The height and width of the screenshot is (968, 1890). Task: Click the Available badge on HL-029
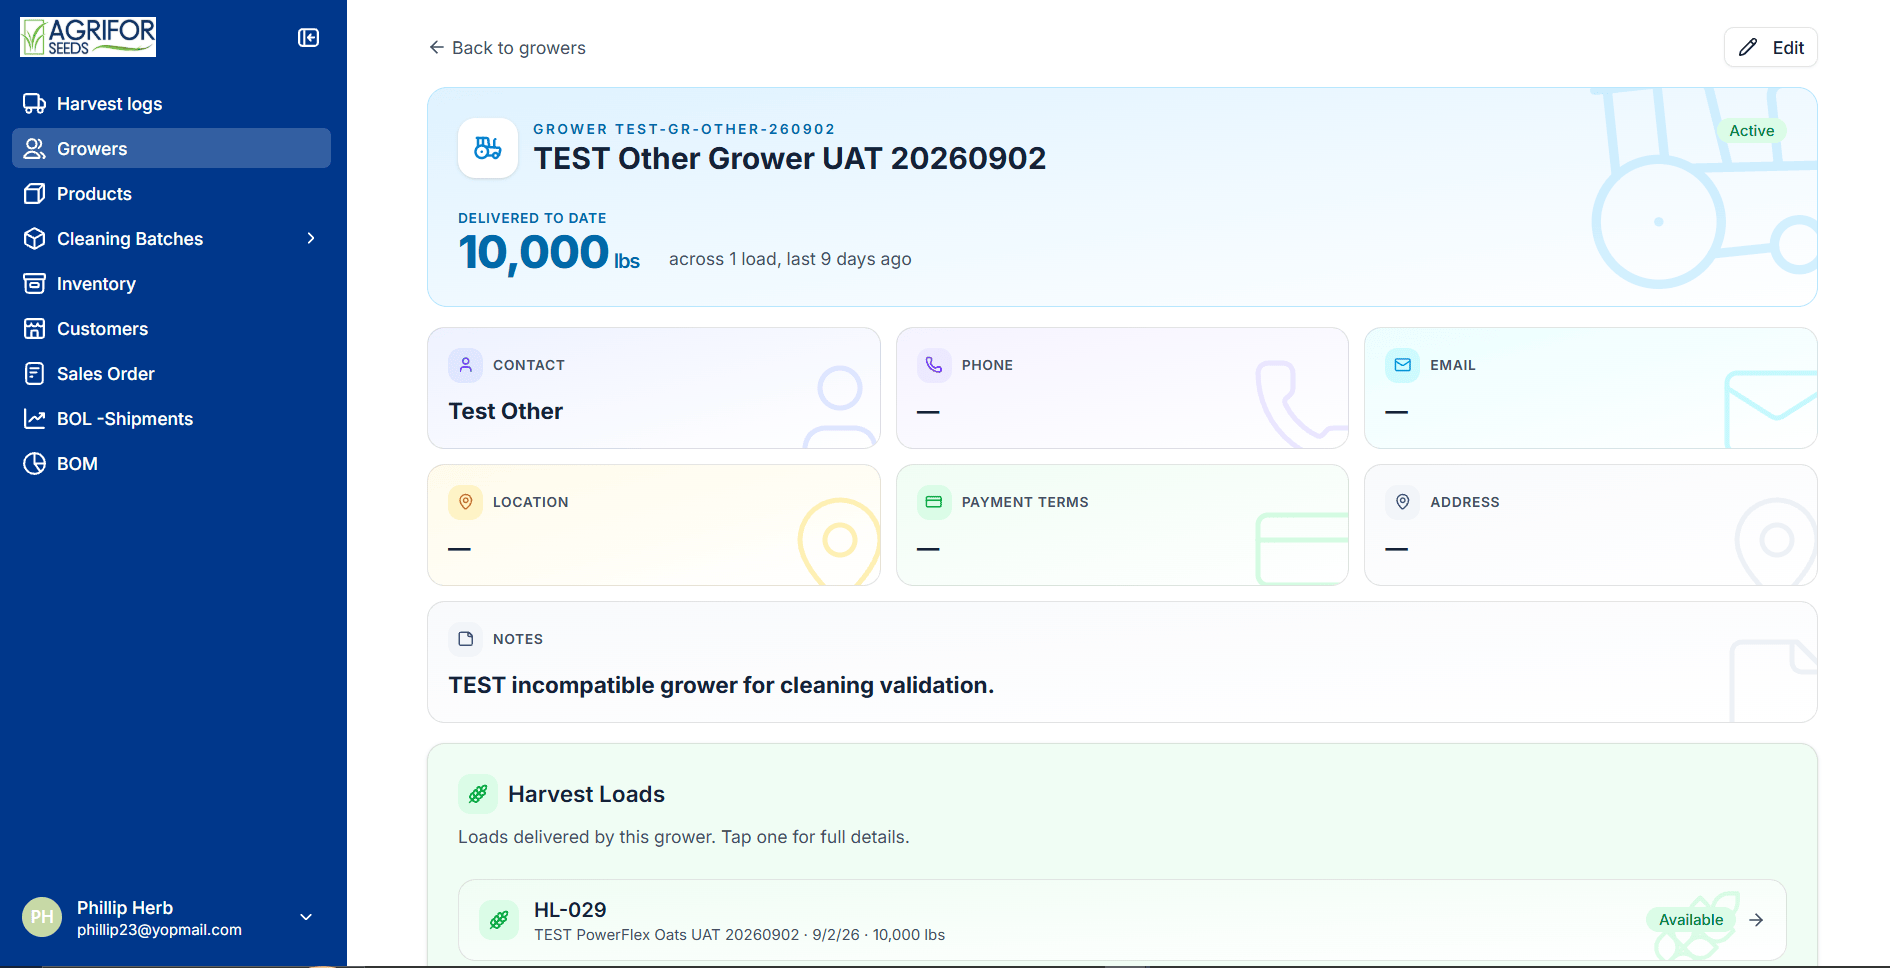[x=1691, y=920]
